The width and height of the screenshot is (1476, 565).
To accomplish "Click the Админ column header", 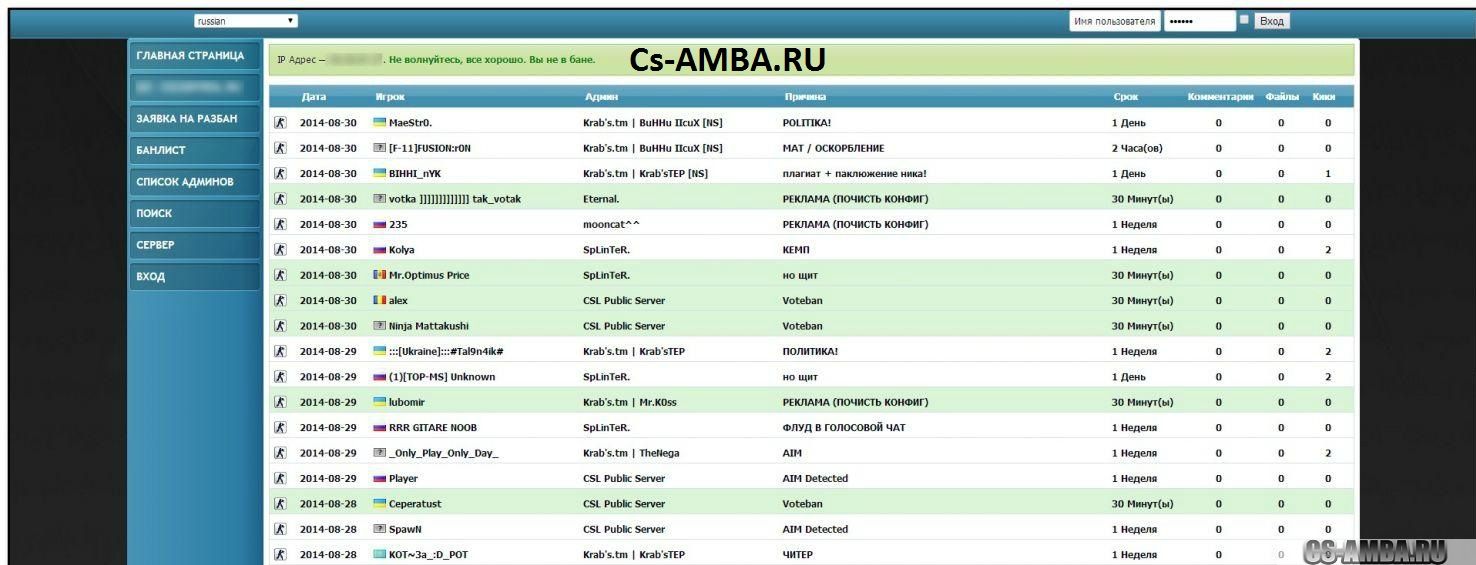I will (601, 97).
